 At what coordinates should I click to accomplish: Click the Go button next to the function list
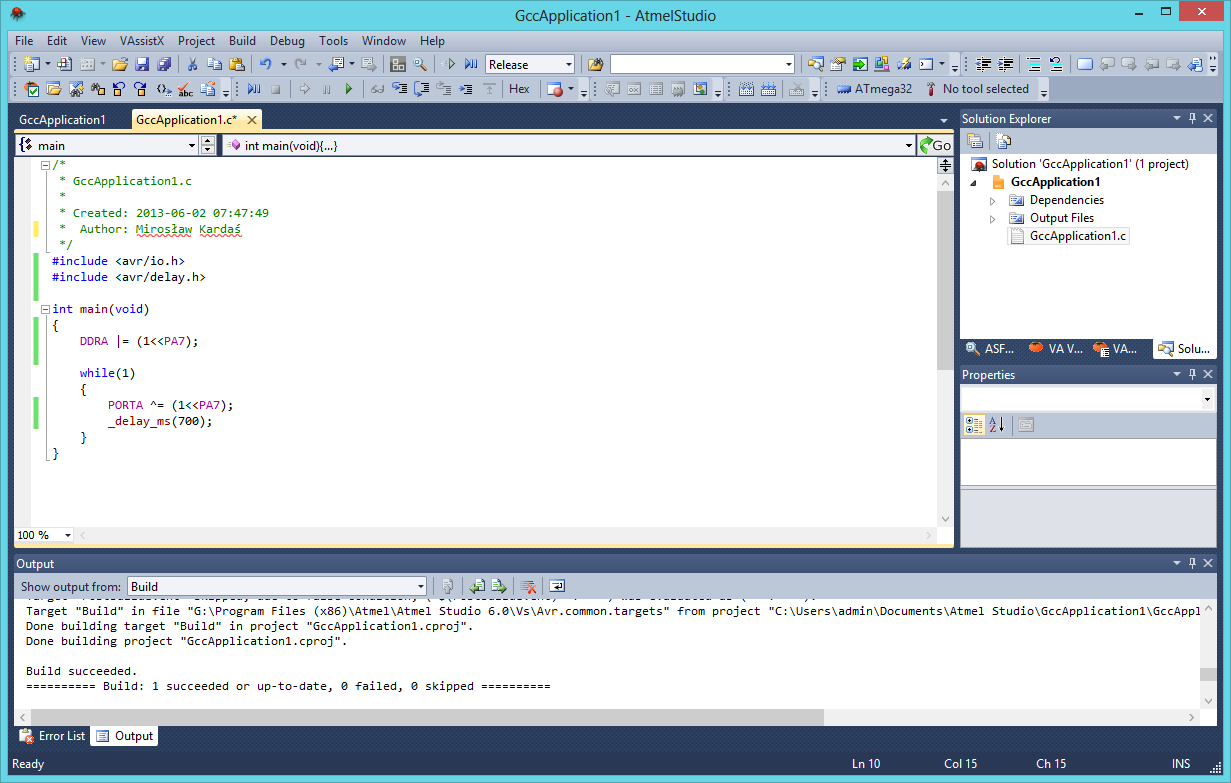coord(936,145)
